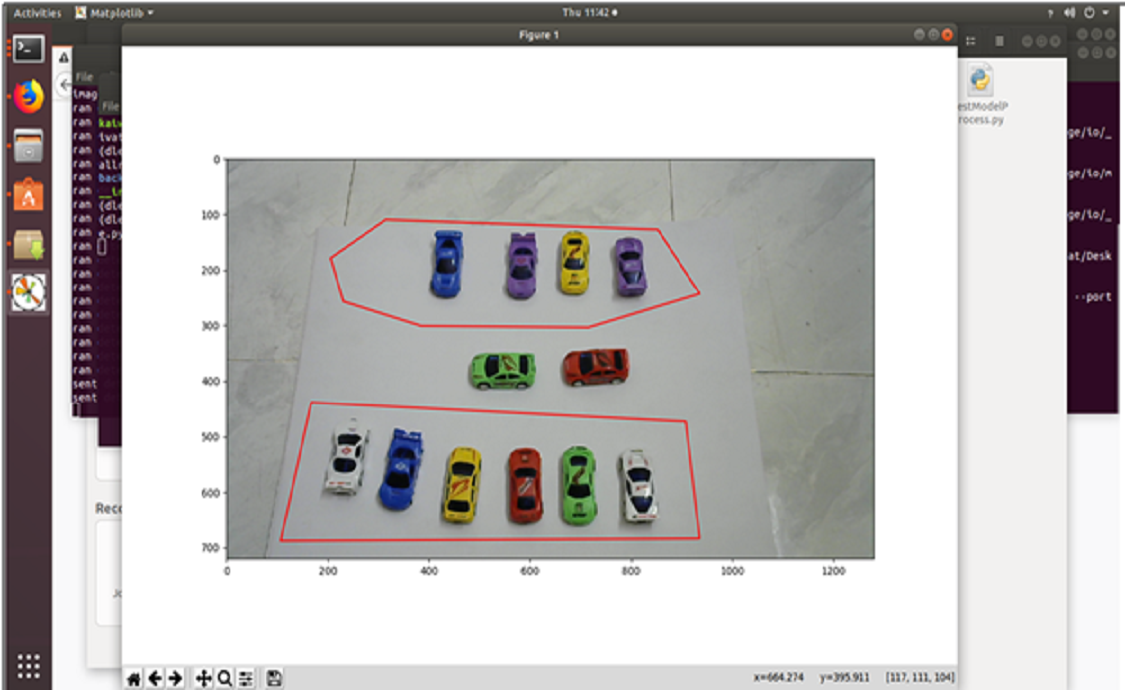The width and height of the screenshot is (1125, 690).
Task: Click the network status question mark icon
Action: click(1050, 13)
